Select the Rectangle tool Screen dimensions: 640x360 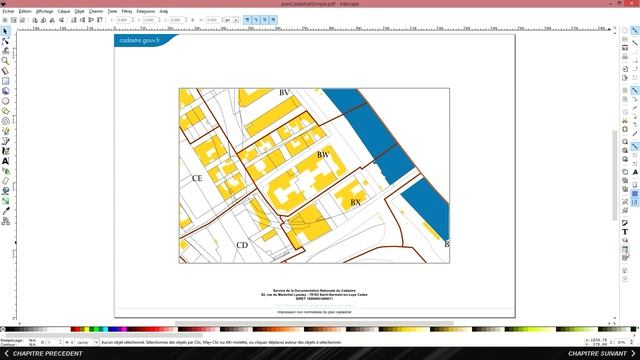click(5, 81)
